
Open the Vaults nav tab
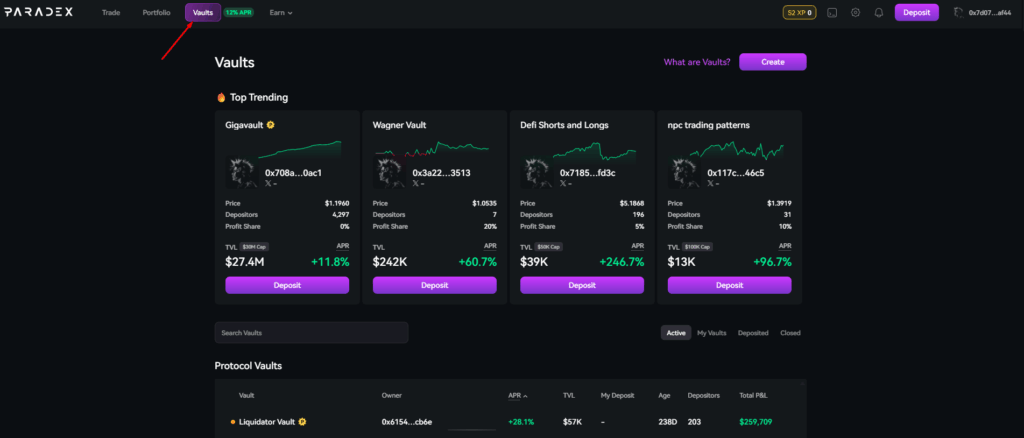tap(203, 12)
